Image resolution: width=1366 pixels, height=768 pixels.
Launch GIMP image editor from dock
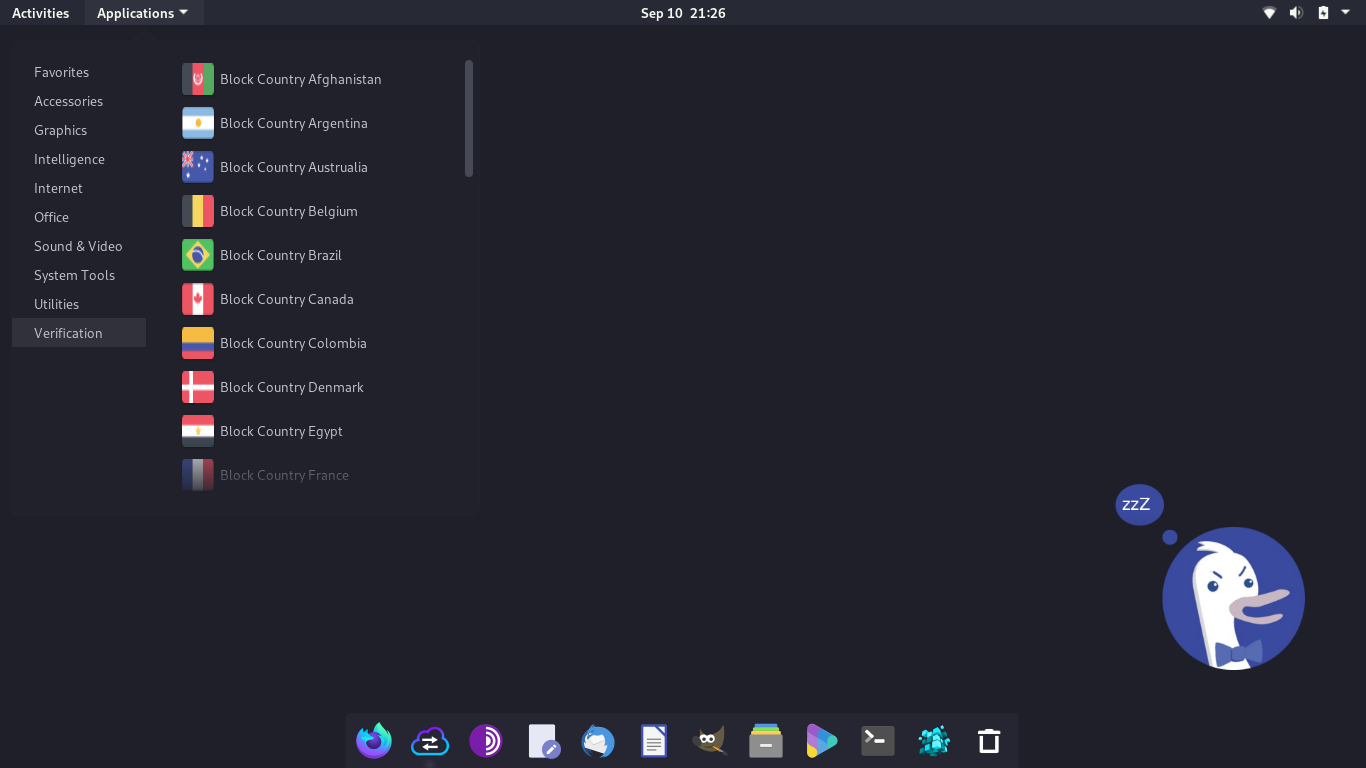click(x=709, y=741)
